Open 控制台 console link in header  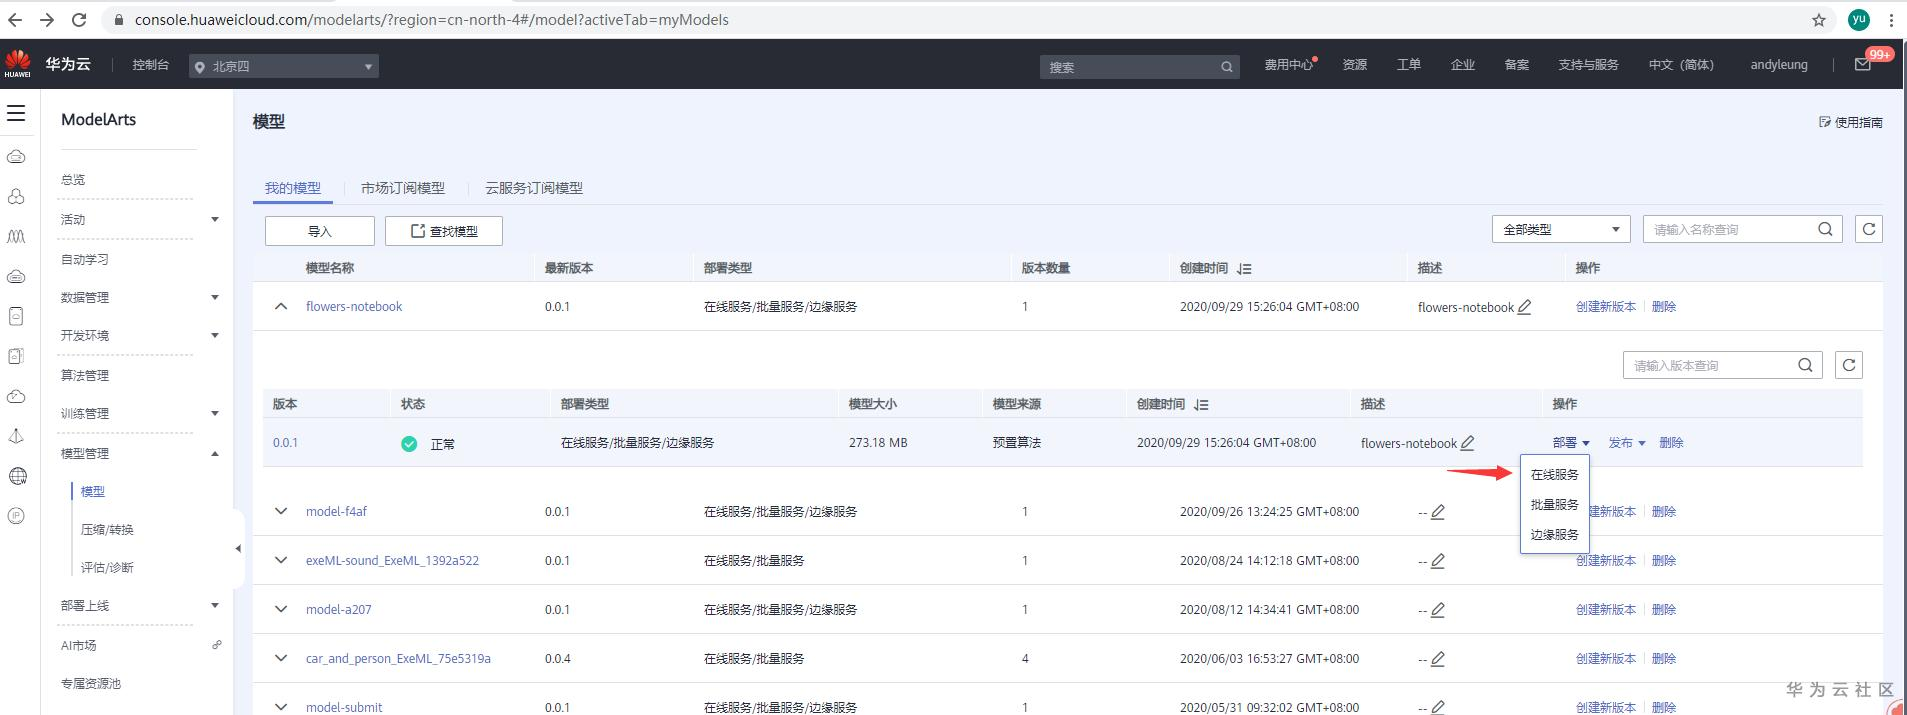pyautogui.click(x=151, y=64)
